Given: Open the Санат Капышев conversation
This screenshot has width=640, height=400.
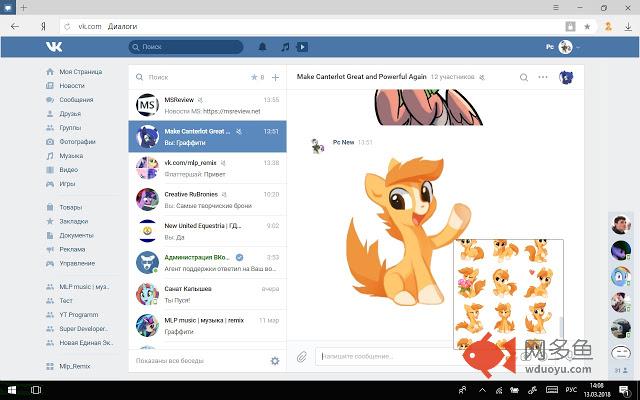Looking at the screenshot, I should tap(207, 294).
